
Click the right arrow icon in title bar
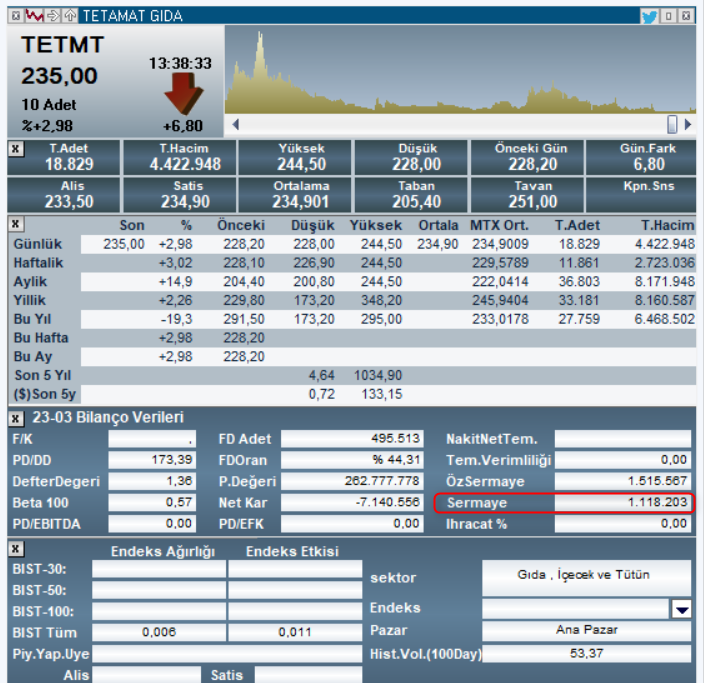(53, 16)
